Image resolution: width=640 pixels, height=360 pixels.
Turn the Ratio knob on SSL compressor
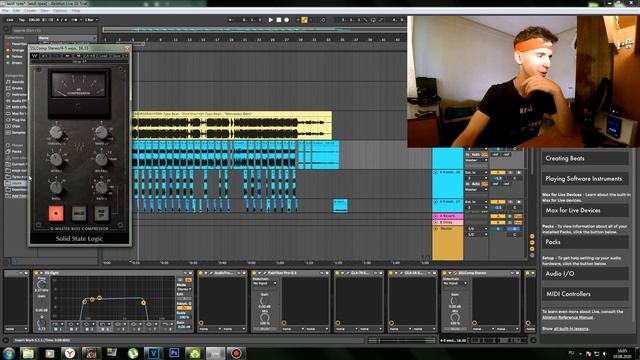56,187
